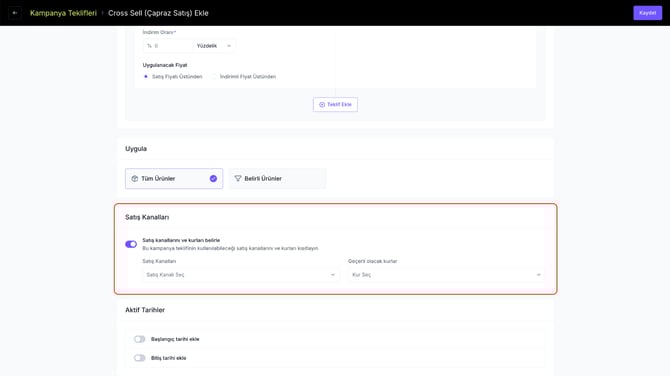Click the İndirim Oranı percent input
The height and width of the screenshot is (376, 670).
tap(168, 46)
